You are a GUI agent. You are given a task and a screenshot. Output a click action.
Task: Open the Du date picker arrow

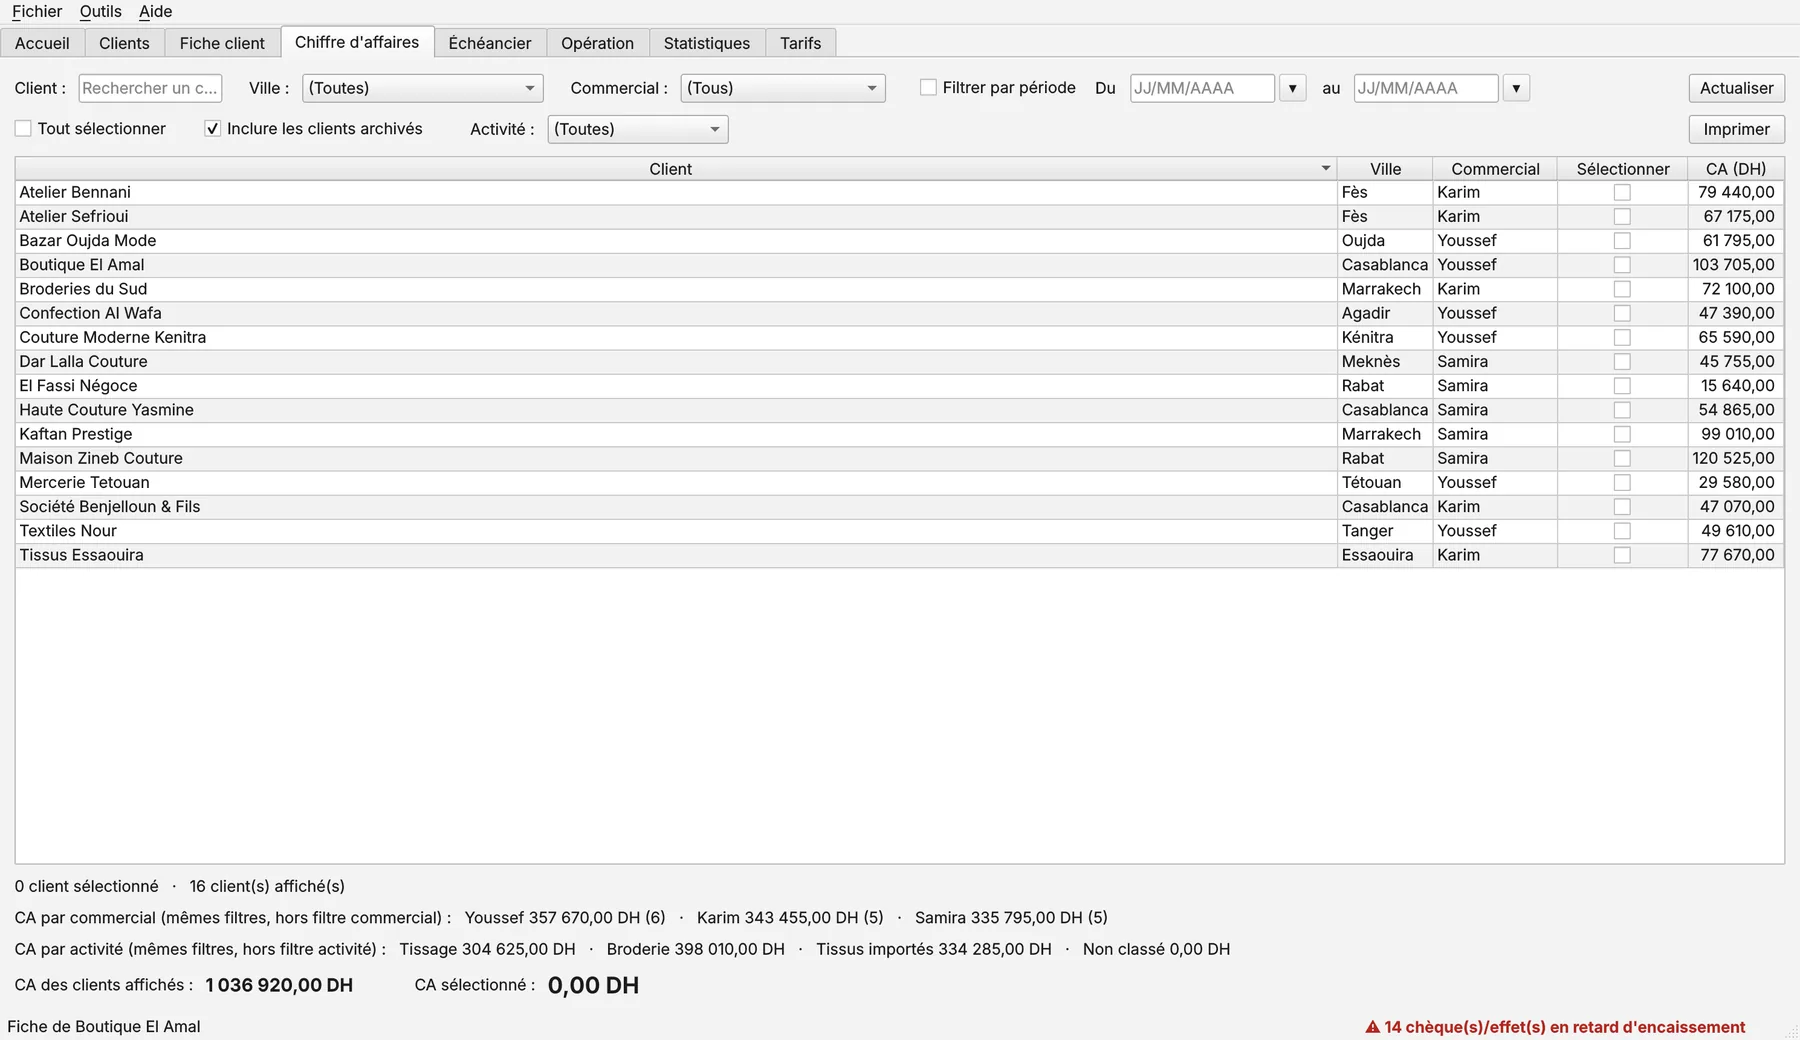(1292, 88)
